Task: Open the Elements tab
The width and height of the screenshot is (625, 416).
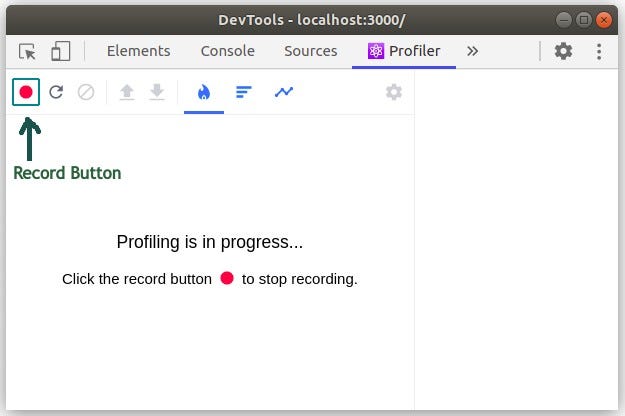Action: pyautogui.click(x=139, y=51)
